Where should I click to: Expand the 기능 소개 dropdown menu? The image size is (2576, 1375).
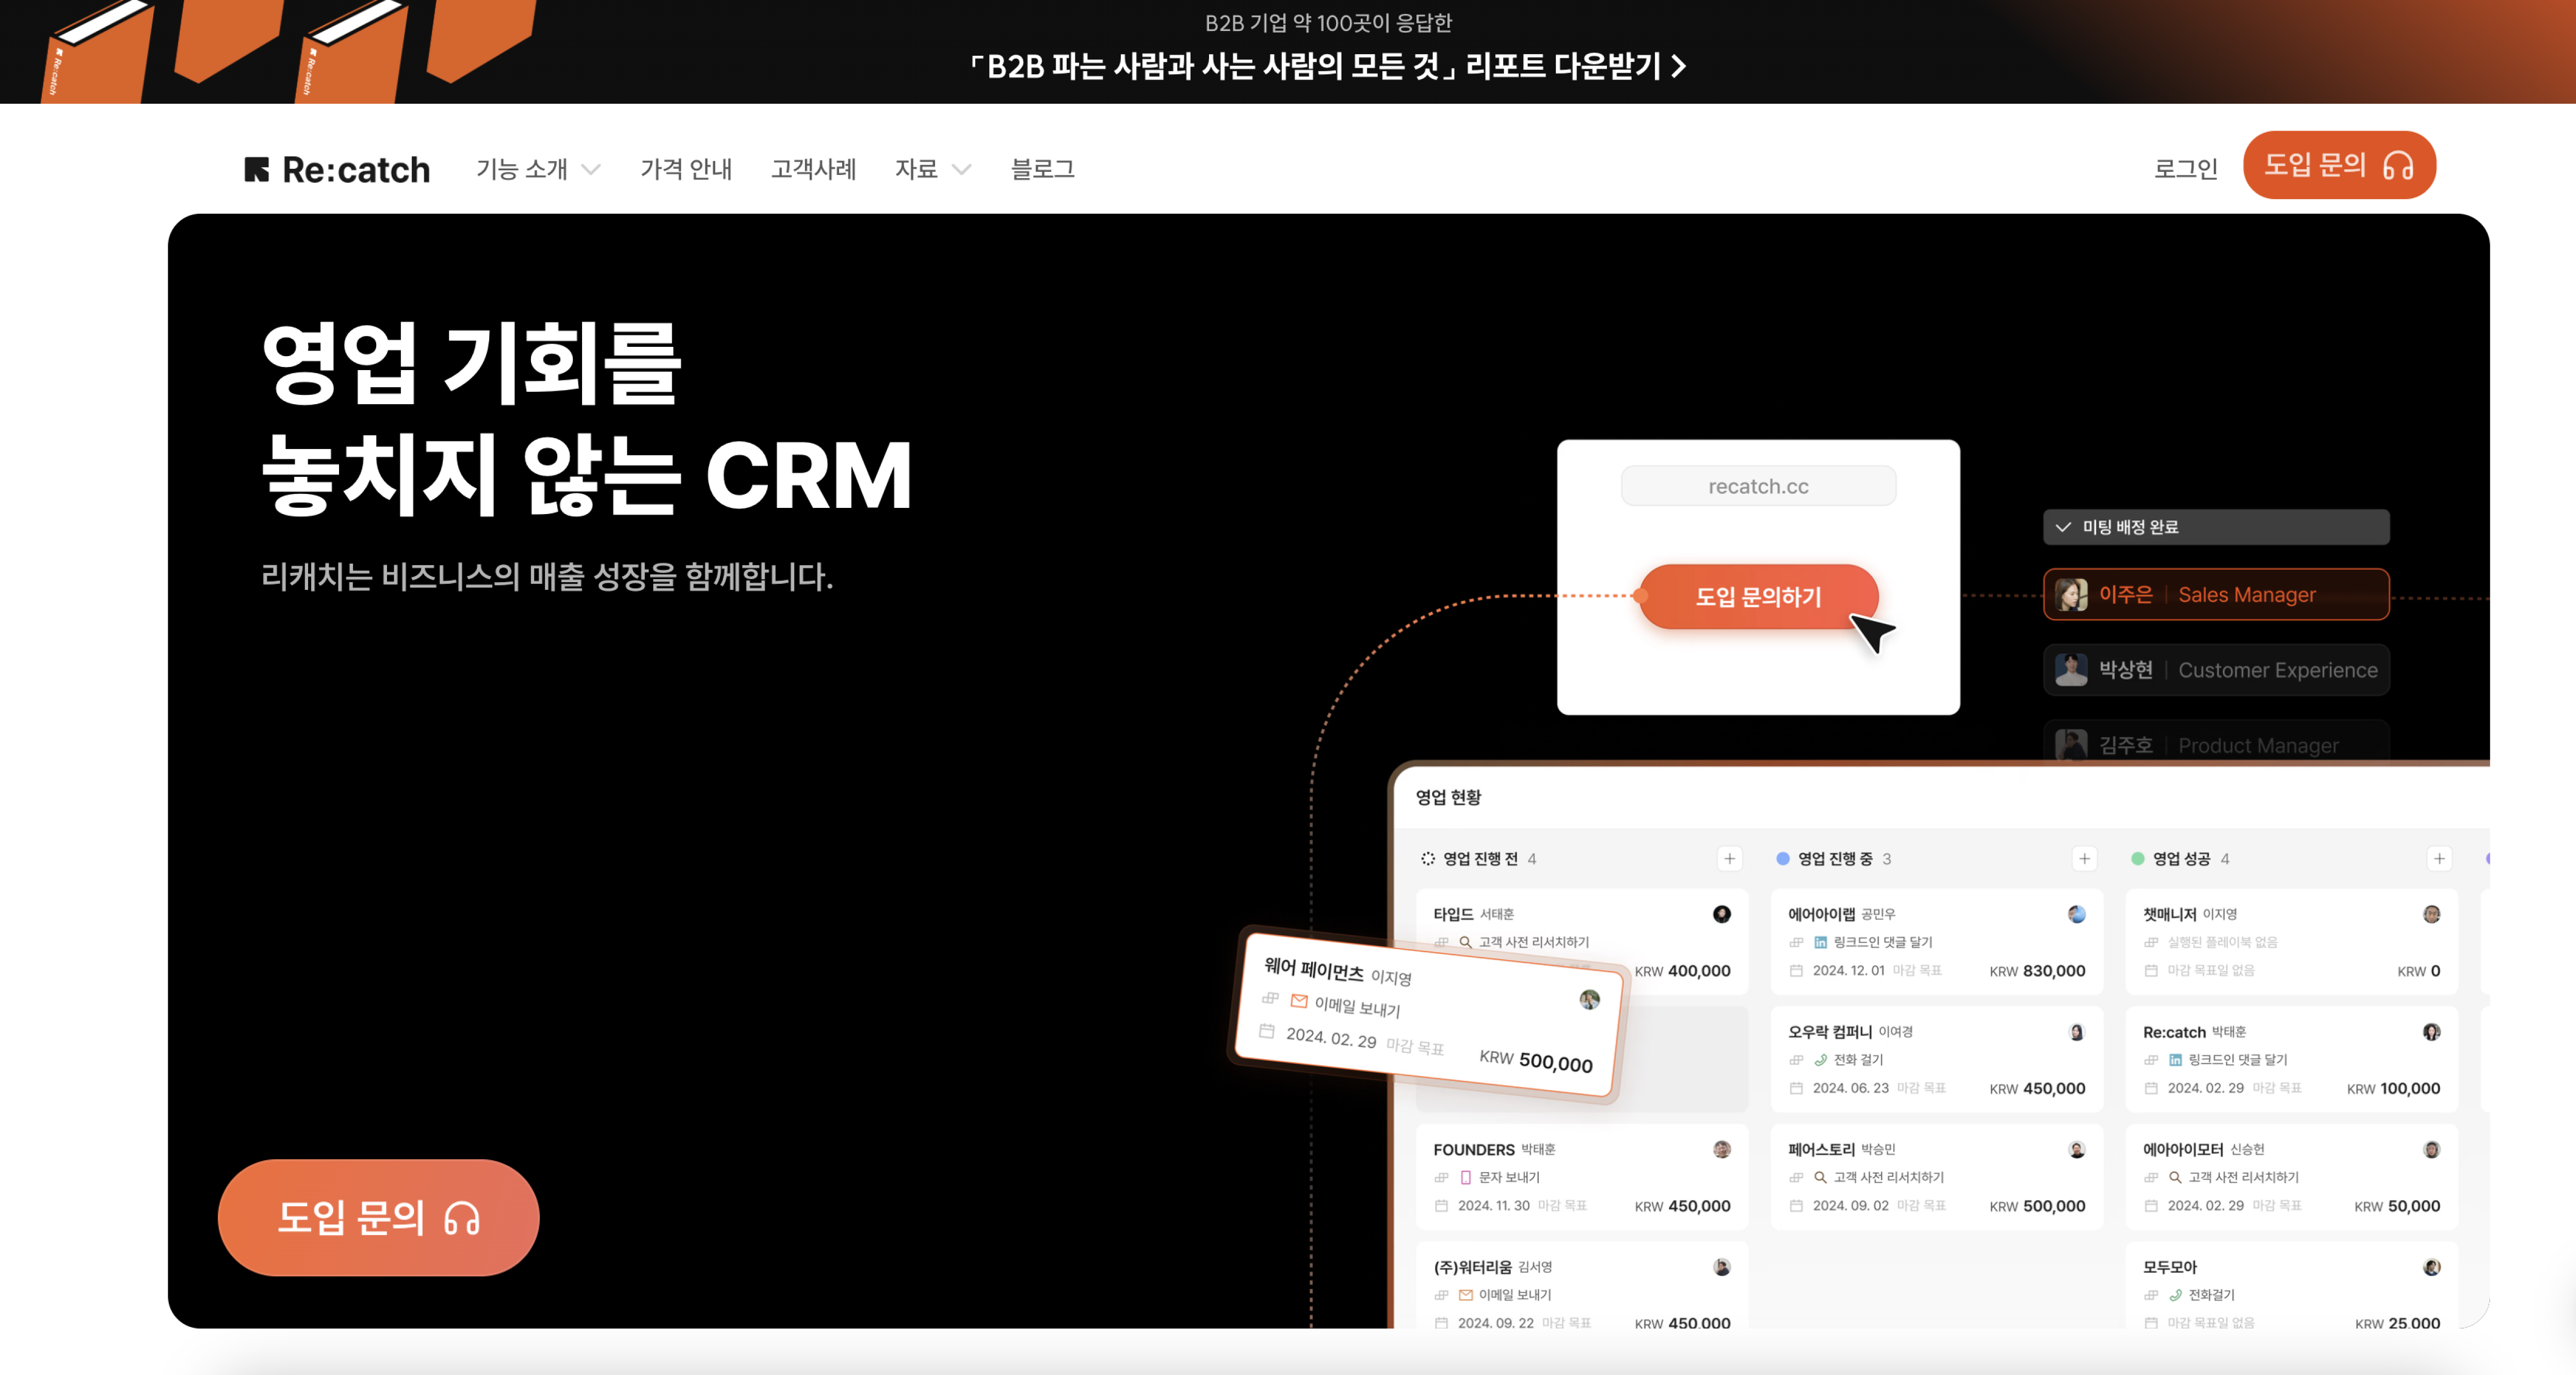point(538,170)
